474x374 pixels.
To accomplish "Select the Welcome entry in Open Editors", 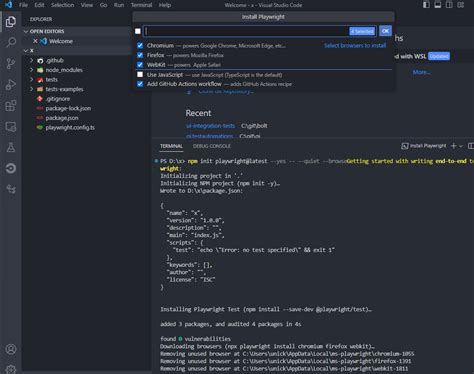I will tap(61, 41).
